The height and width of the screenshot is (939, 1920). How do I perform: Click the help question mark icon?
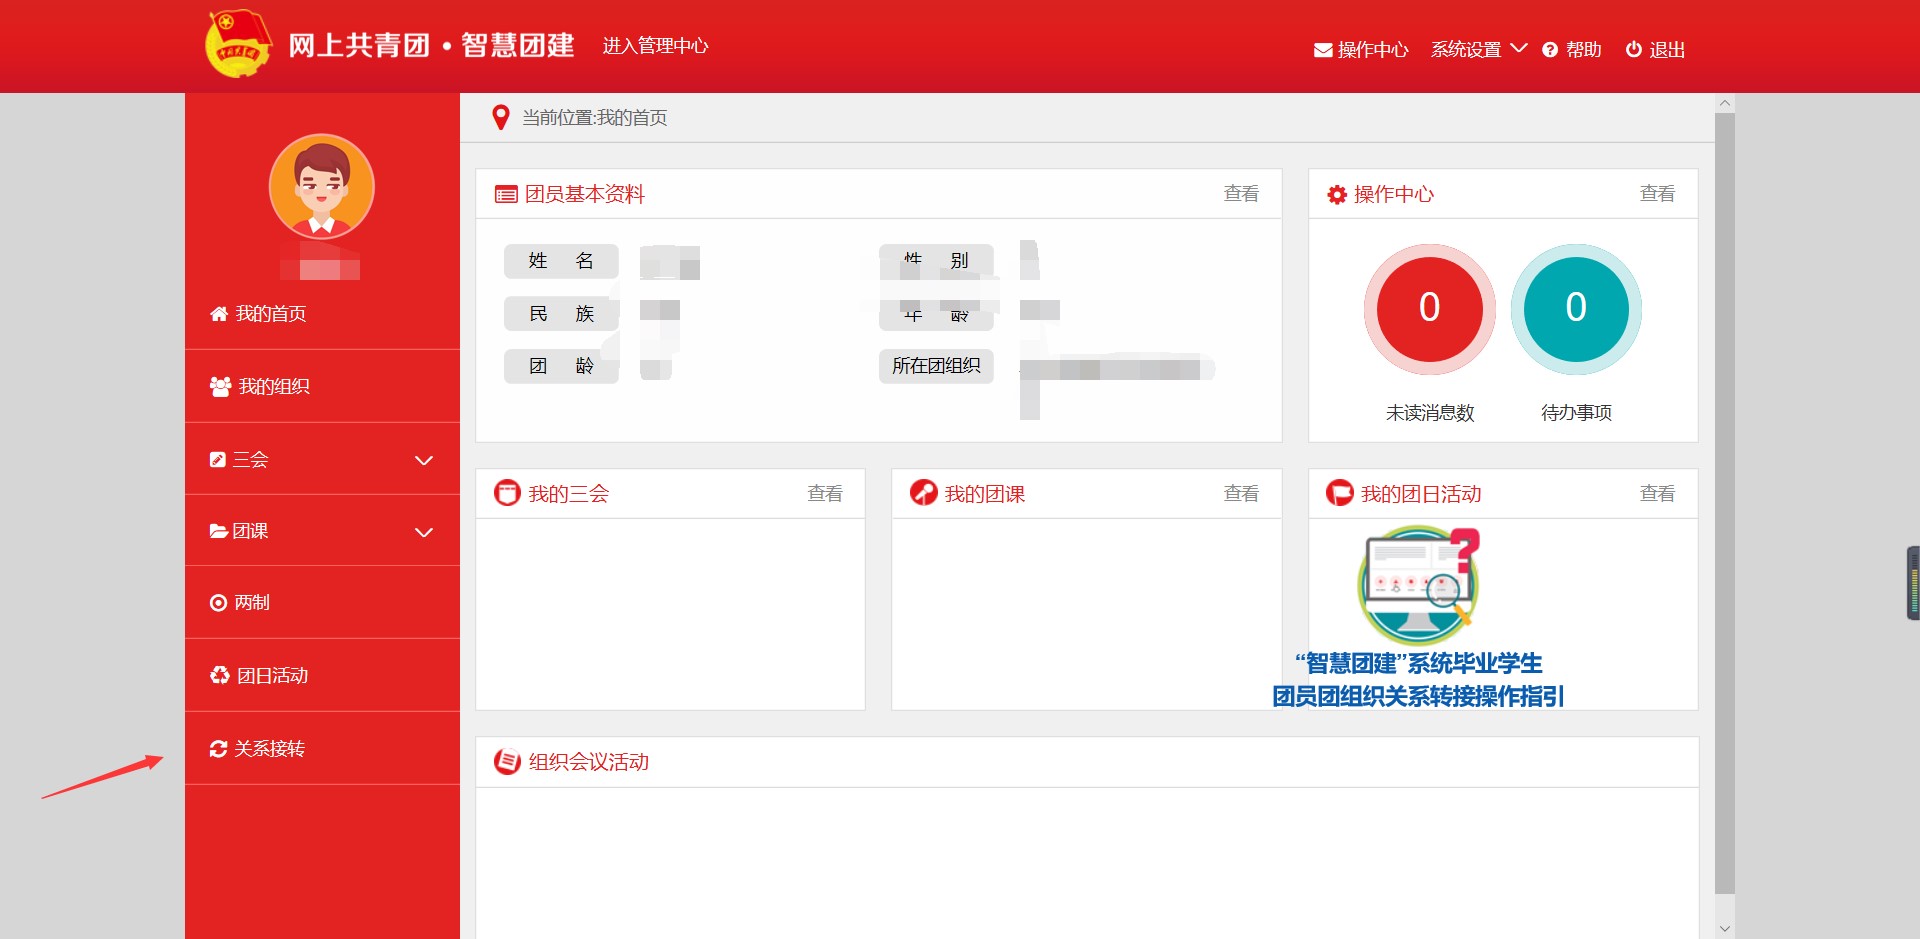tap(1550, 50)
